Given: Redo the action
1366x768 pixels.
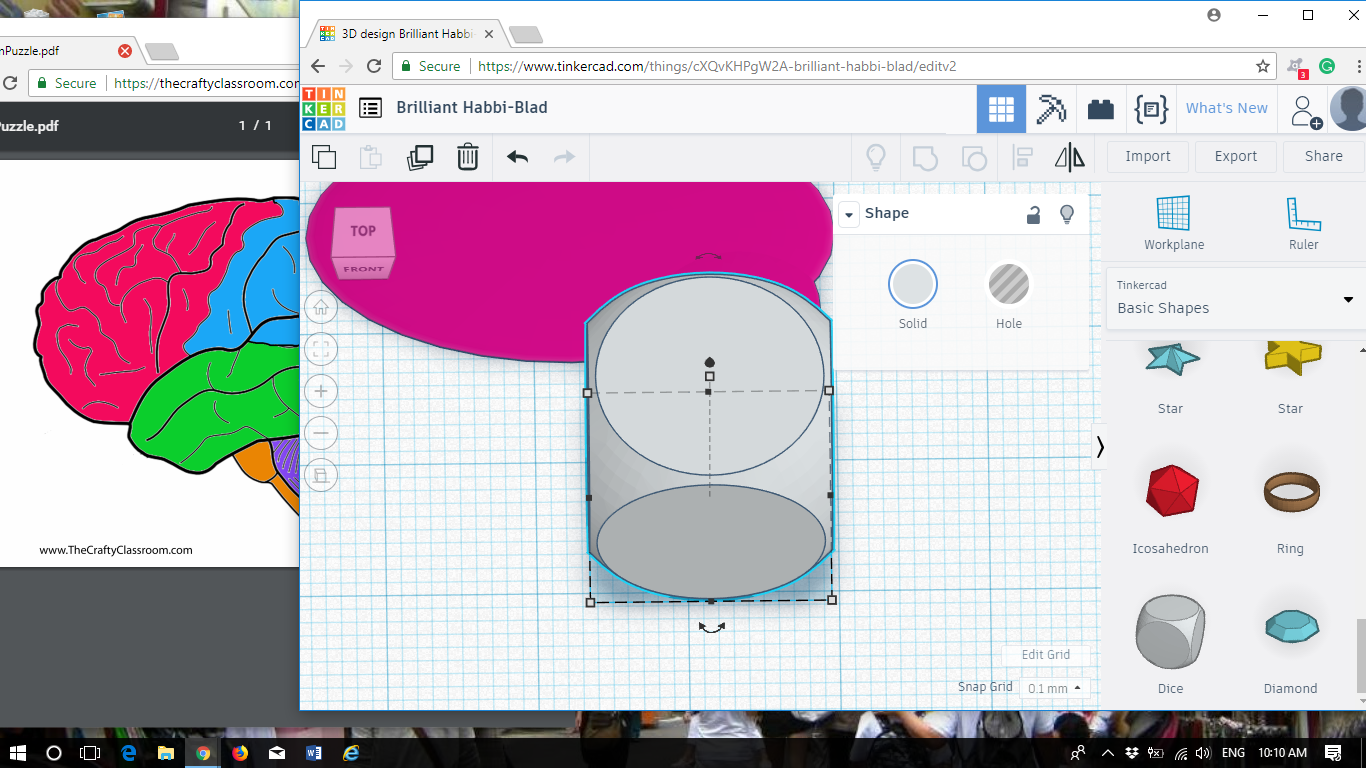Looking at the screenshot, I should pos(565,157).
